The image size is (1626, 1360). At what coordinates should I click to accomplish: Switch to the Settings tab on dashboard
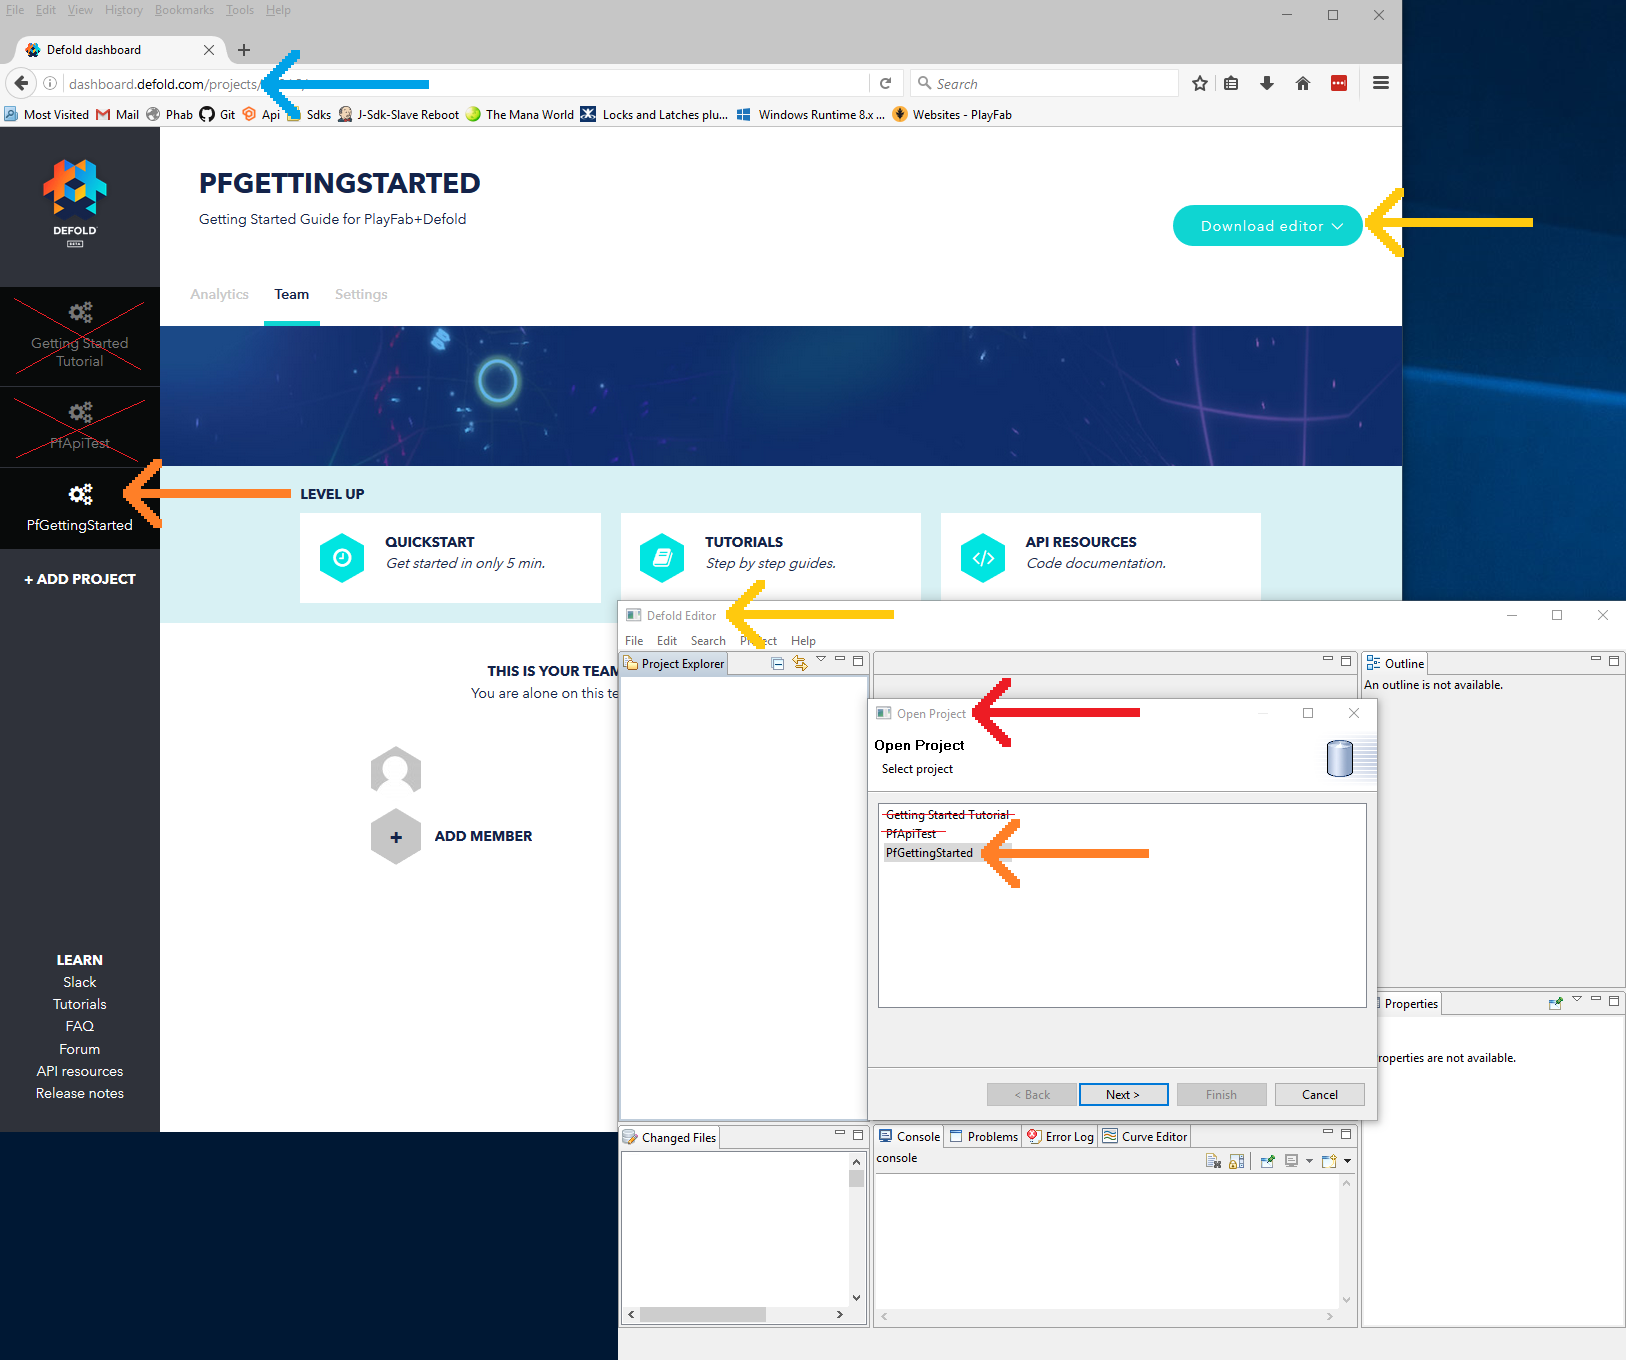(x=361, y=294)
